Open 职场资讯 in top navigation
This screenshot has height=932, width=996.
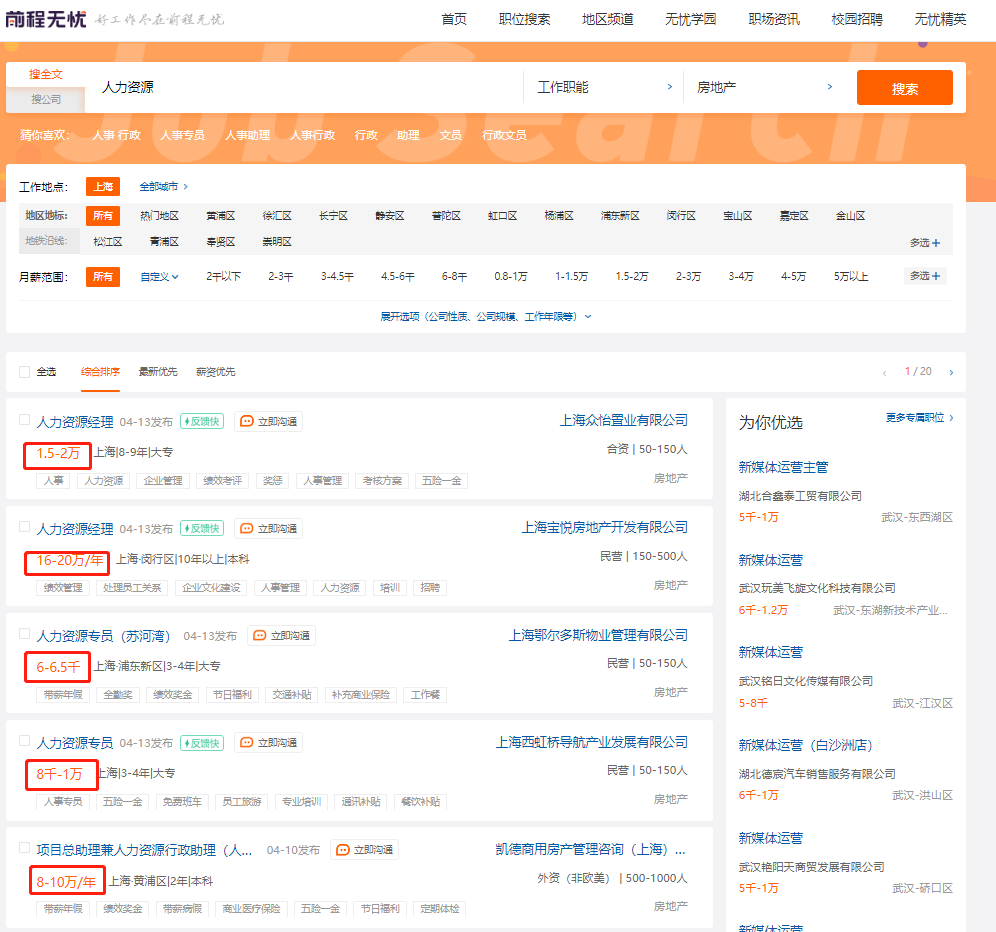(774, 20)
